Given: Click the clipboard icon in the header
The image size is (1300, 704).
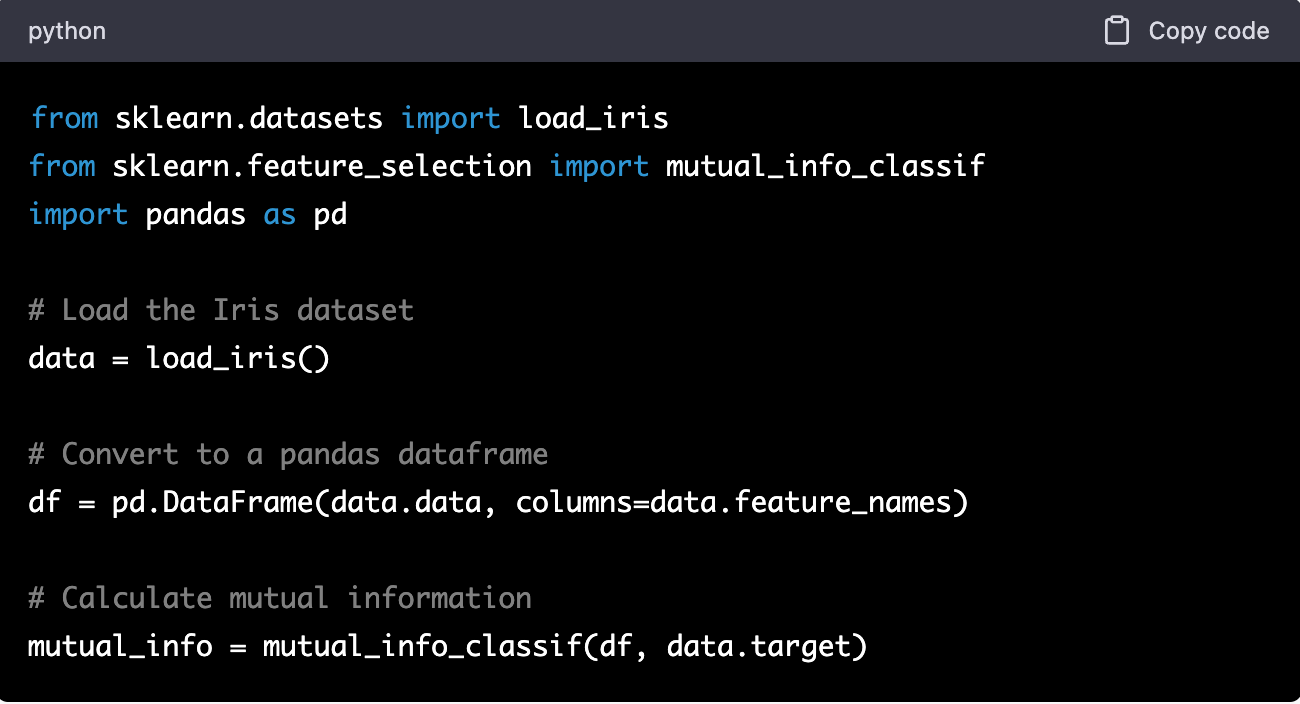Looking at the screenshot, I should coord(1117,31).
